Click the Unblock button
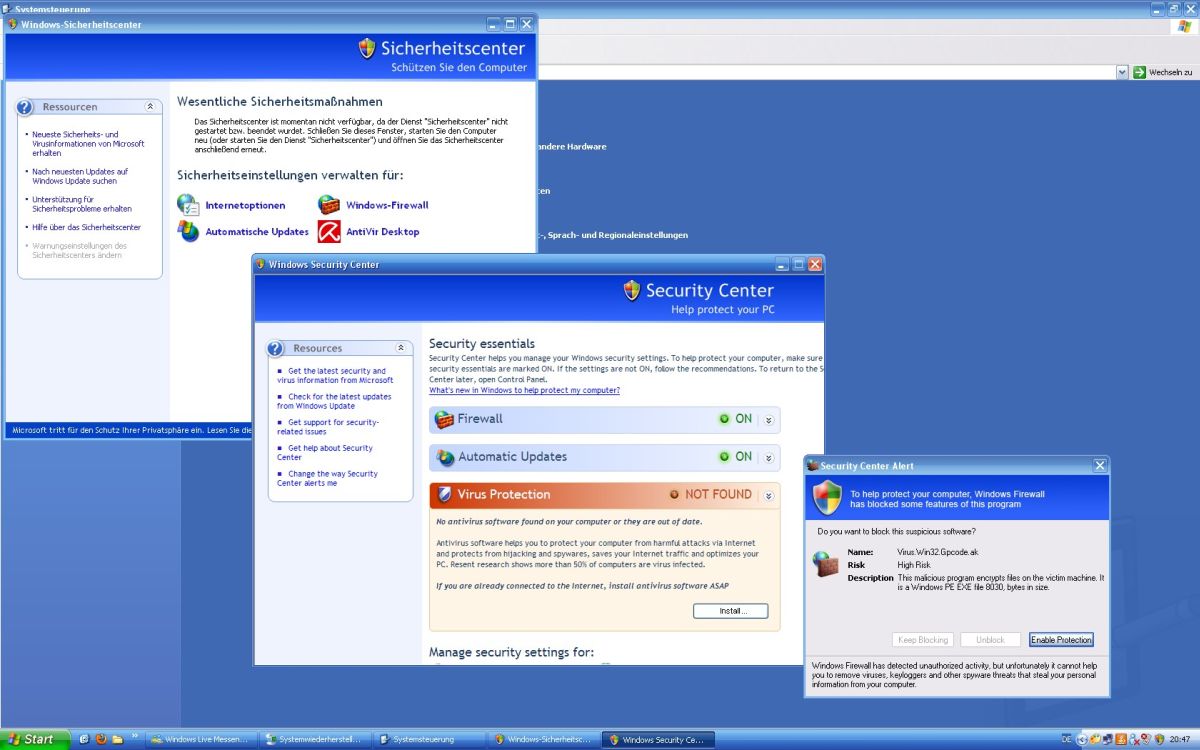The height and width of the screenshot is (750, 1200). pos(990,640)
